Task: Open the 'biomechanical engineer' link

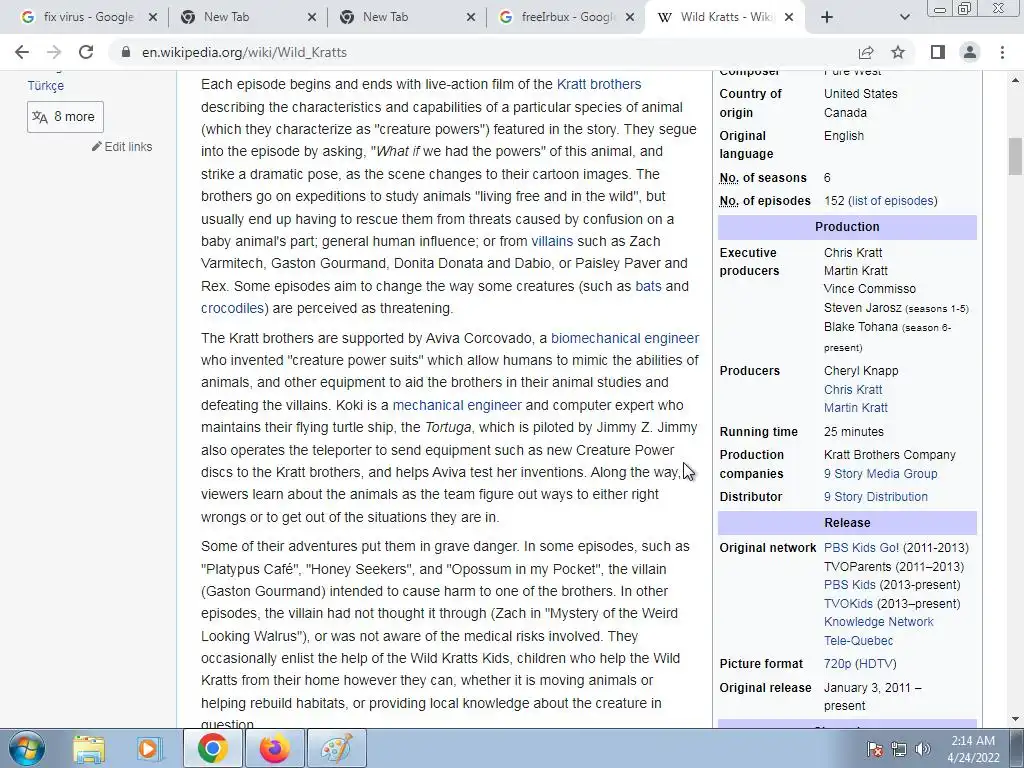Action: pos(625,338)
